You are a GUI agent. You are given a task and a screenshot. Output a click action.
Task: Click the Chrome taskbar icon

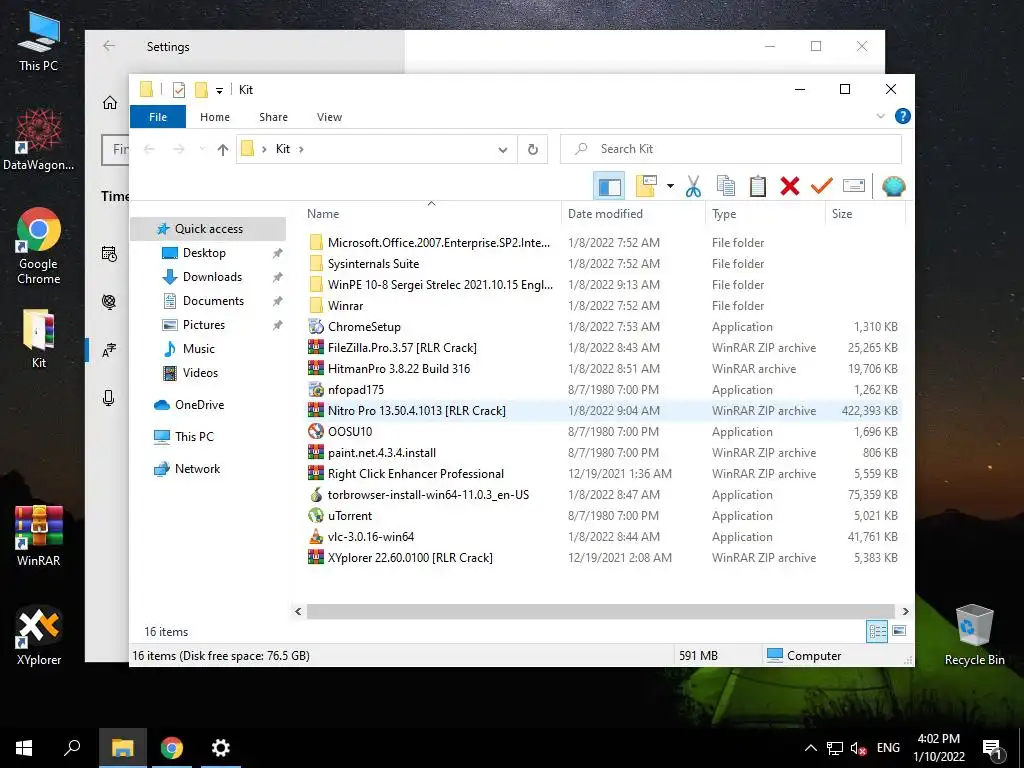coord(172,748)
